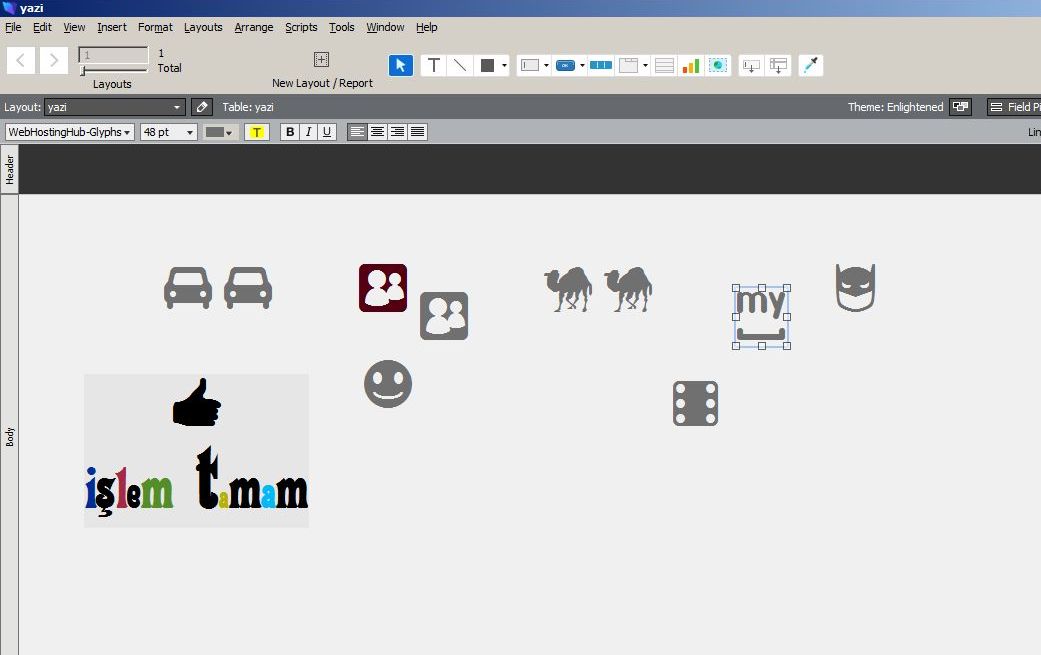This screenshot has width=1041, height=655.
Task: Click the pencil Edit Layout icon
Action: [202, 107]
